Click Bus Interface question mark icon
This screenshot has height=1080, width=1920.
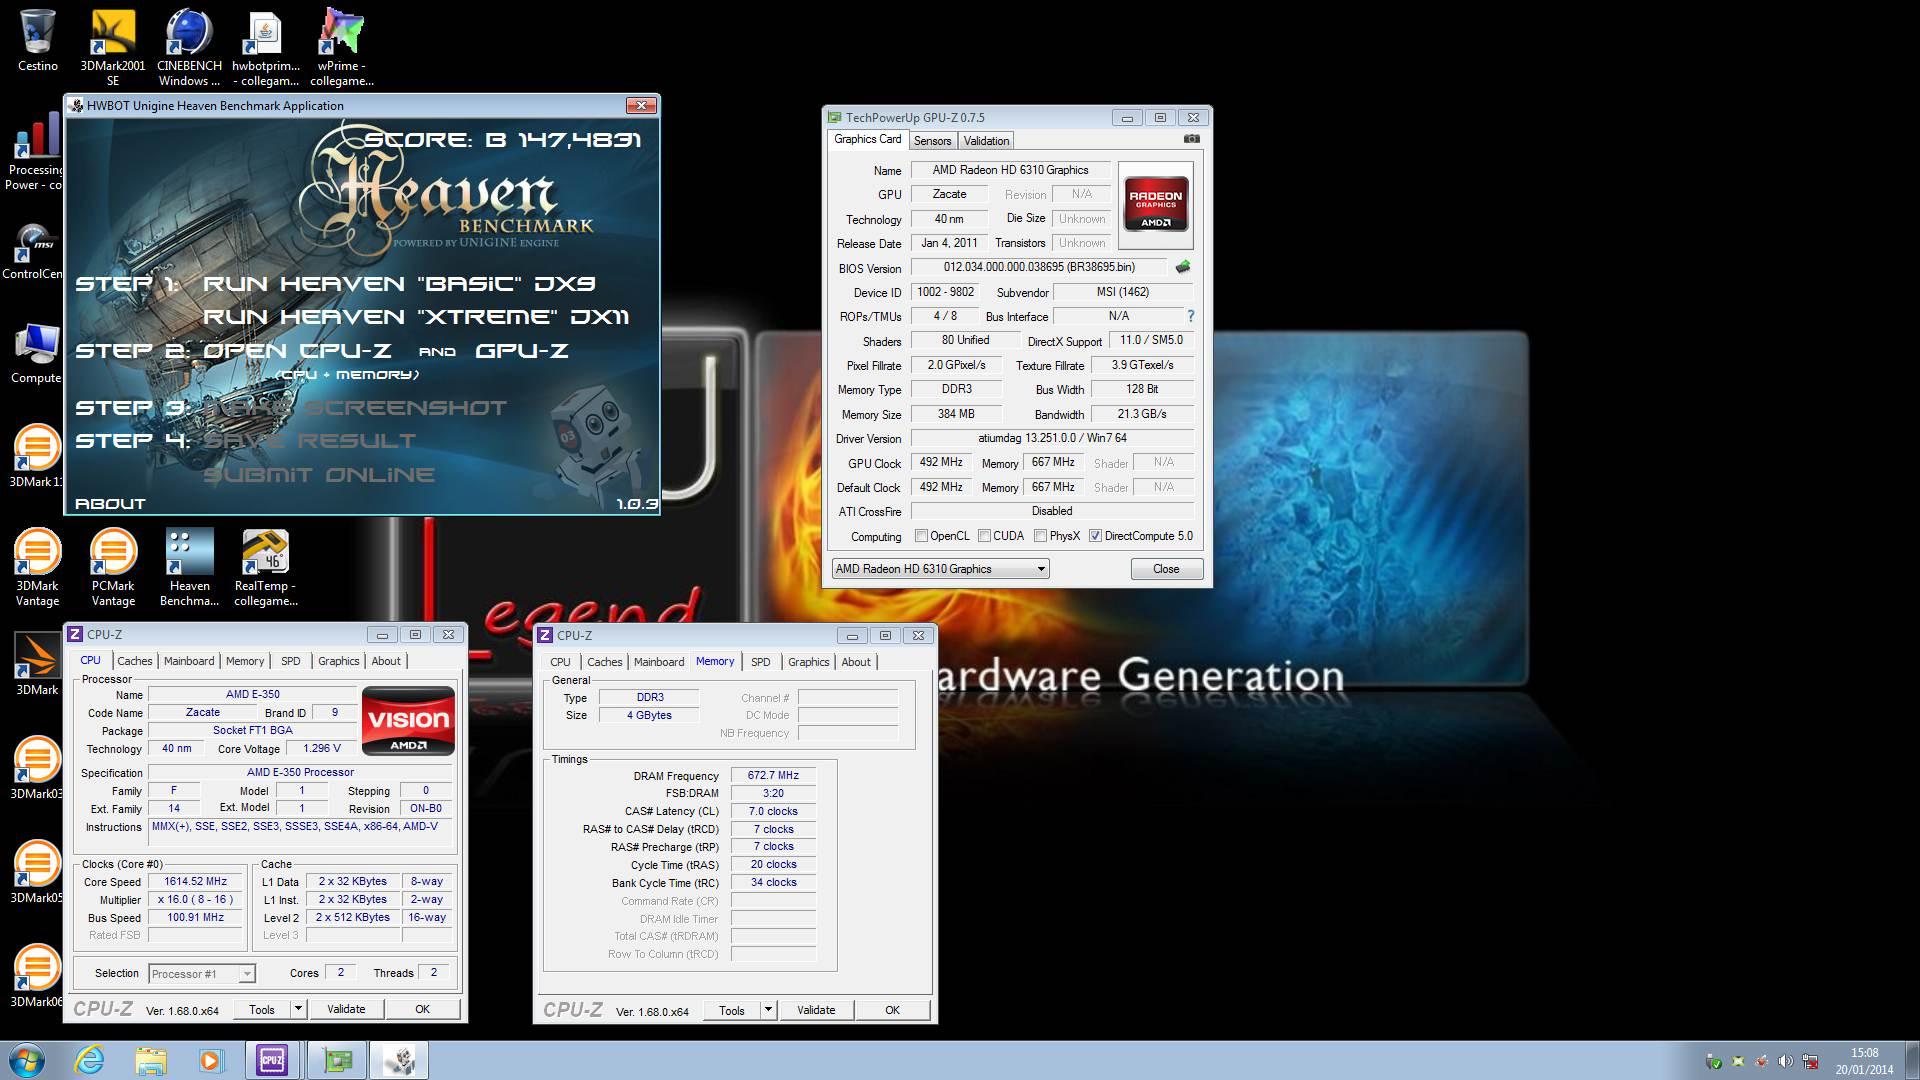pyautogui.click(x=1190, y=316)
